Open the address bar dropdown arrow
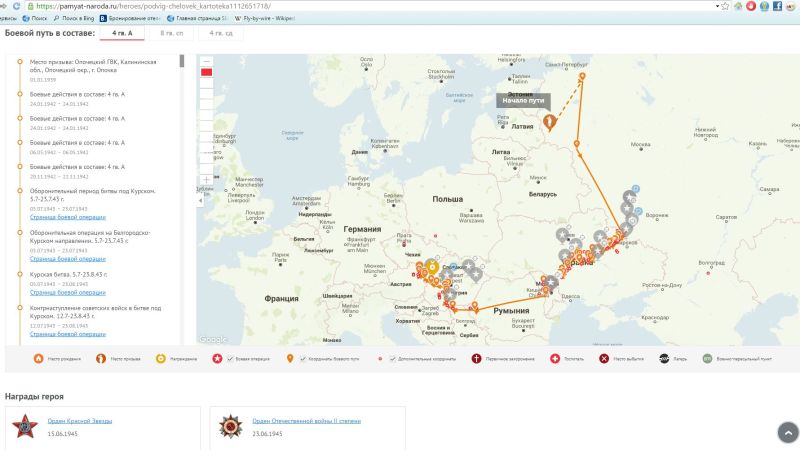The height and width of the screenshot is (450, 800). pyautogui.click(x=717, y=6)
